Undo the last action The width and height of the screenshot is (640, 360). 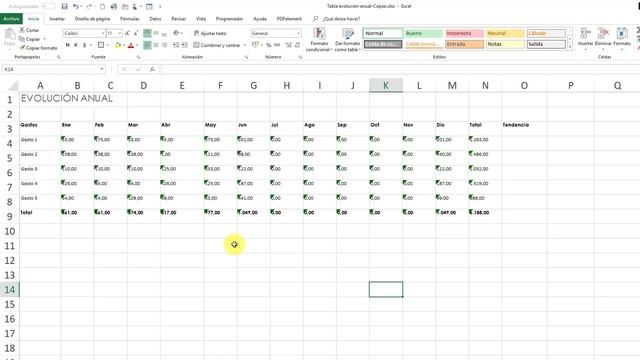pos(76,7)
